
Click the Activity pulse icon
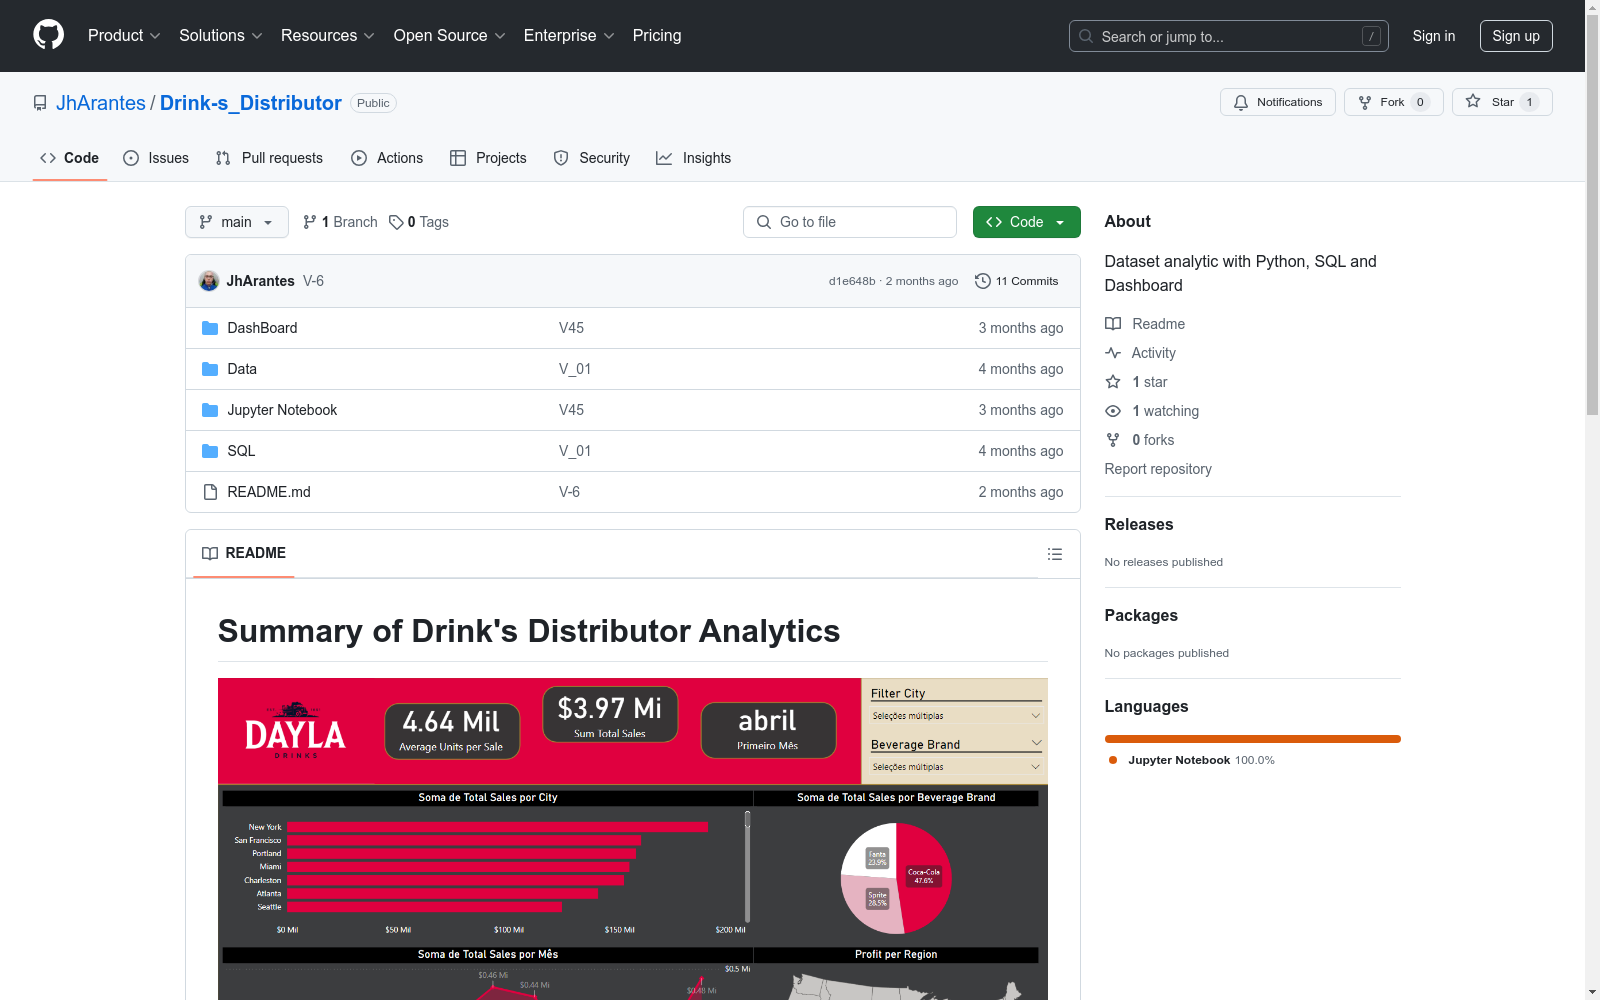[x=1113, y=353]
